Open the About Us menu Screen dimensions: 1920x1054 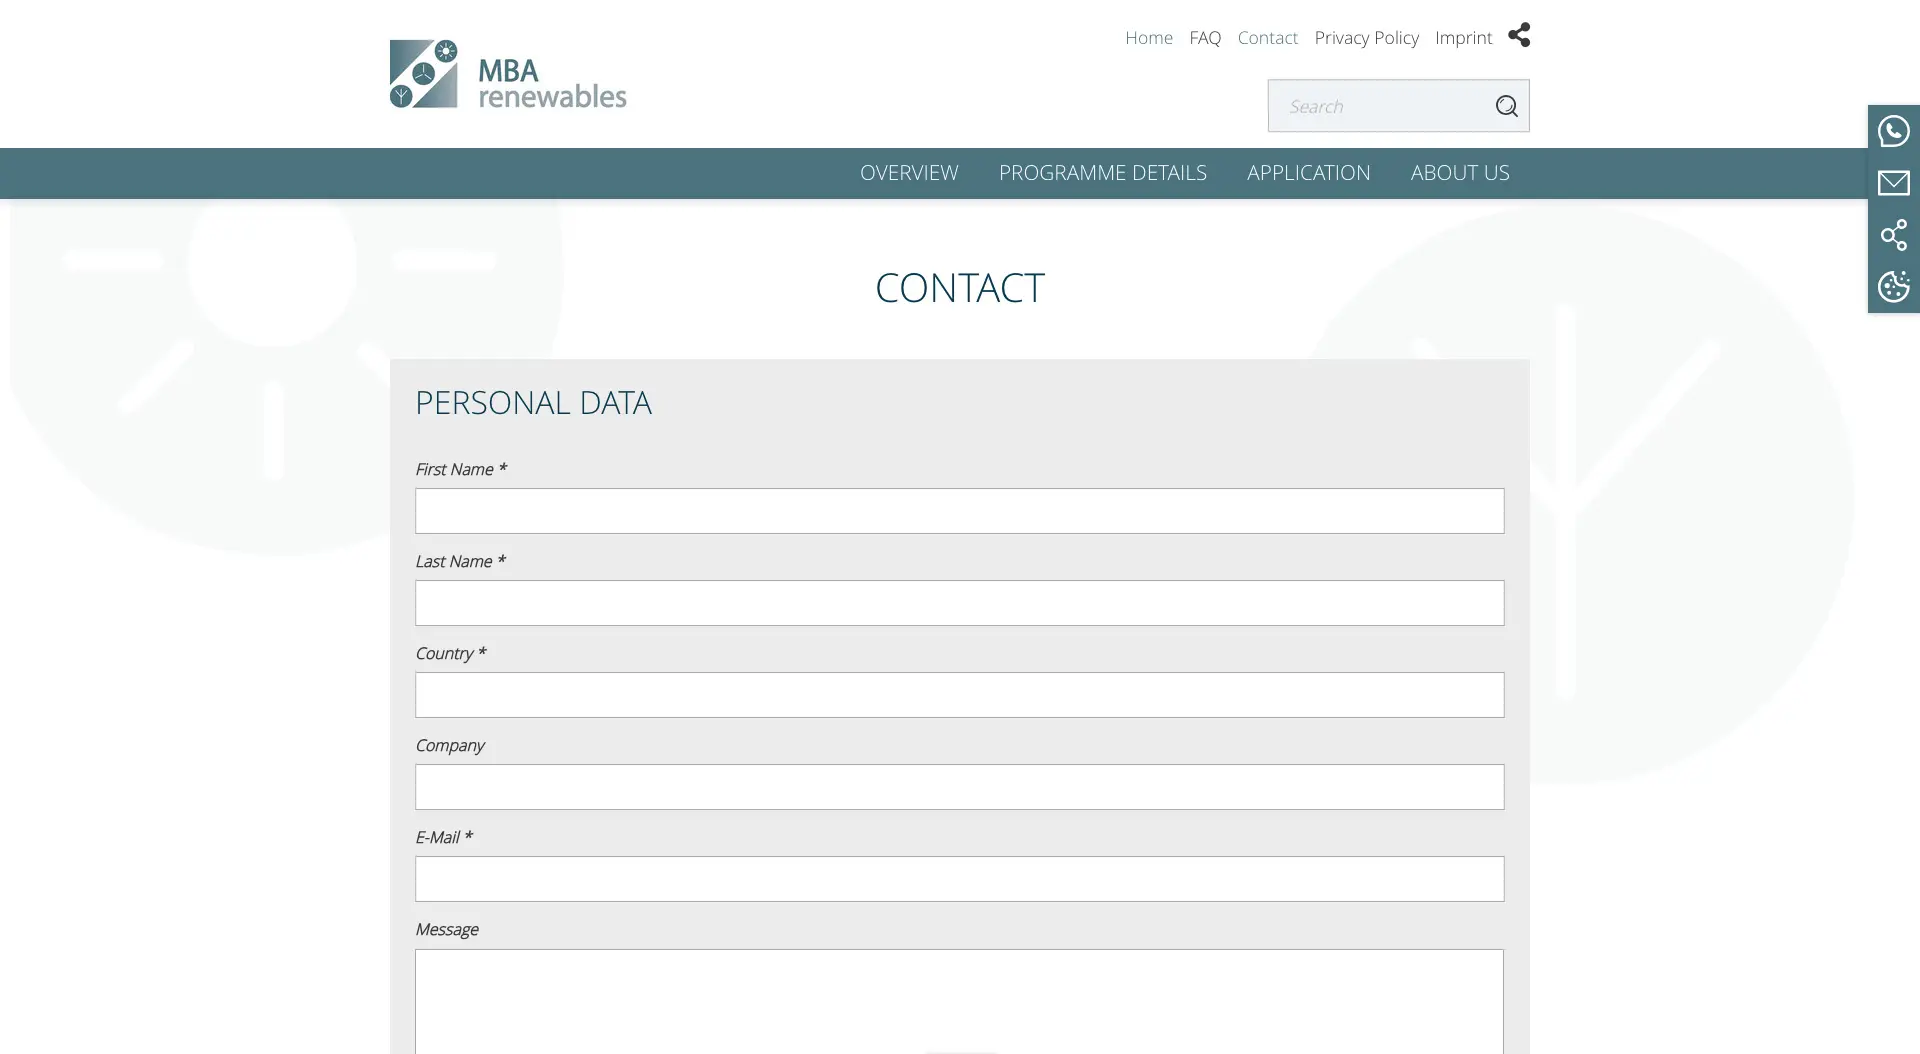pos(1460,173)
